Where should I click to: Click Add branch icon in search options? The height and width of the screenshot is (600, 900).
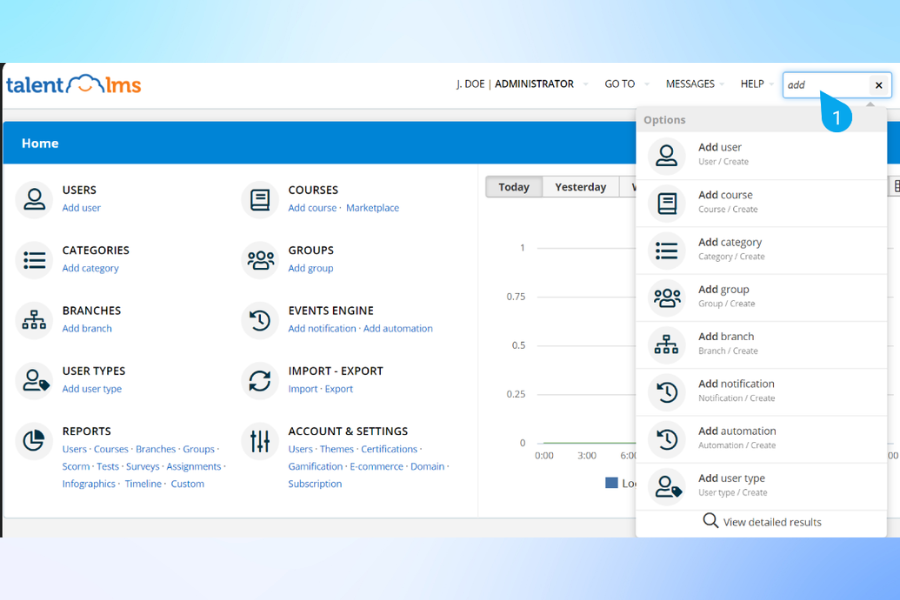coord(666,344)
